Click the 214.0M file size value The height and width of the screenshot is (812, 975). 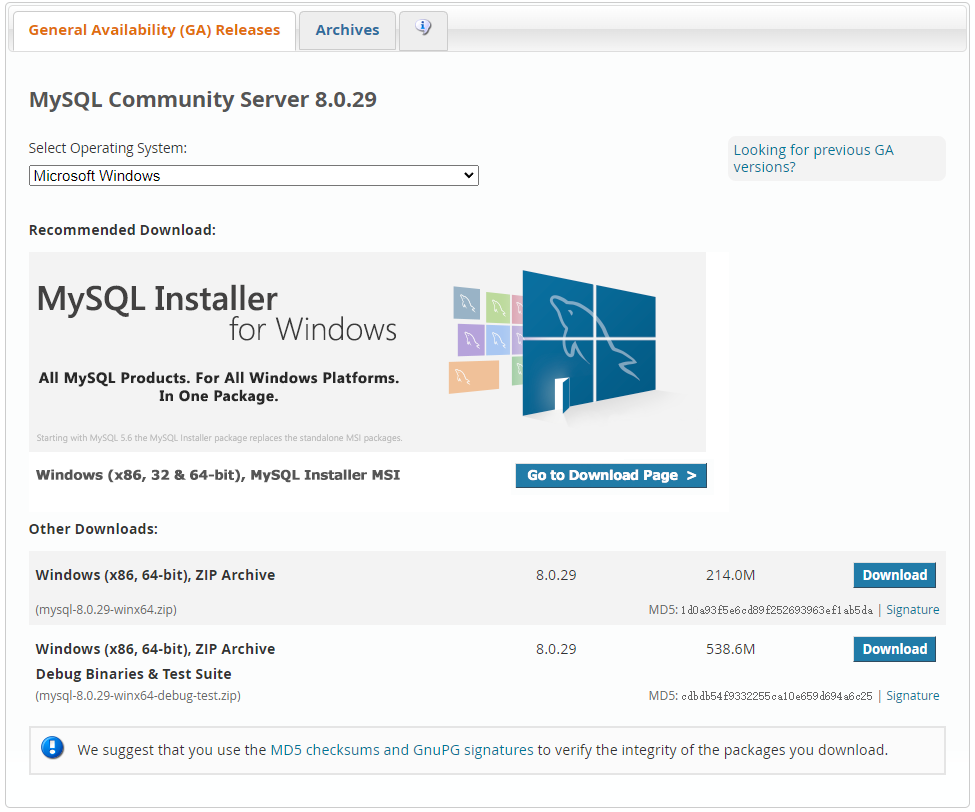(x=730, y=575)
